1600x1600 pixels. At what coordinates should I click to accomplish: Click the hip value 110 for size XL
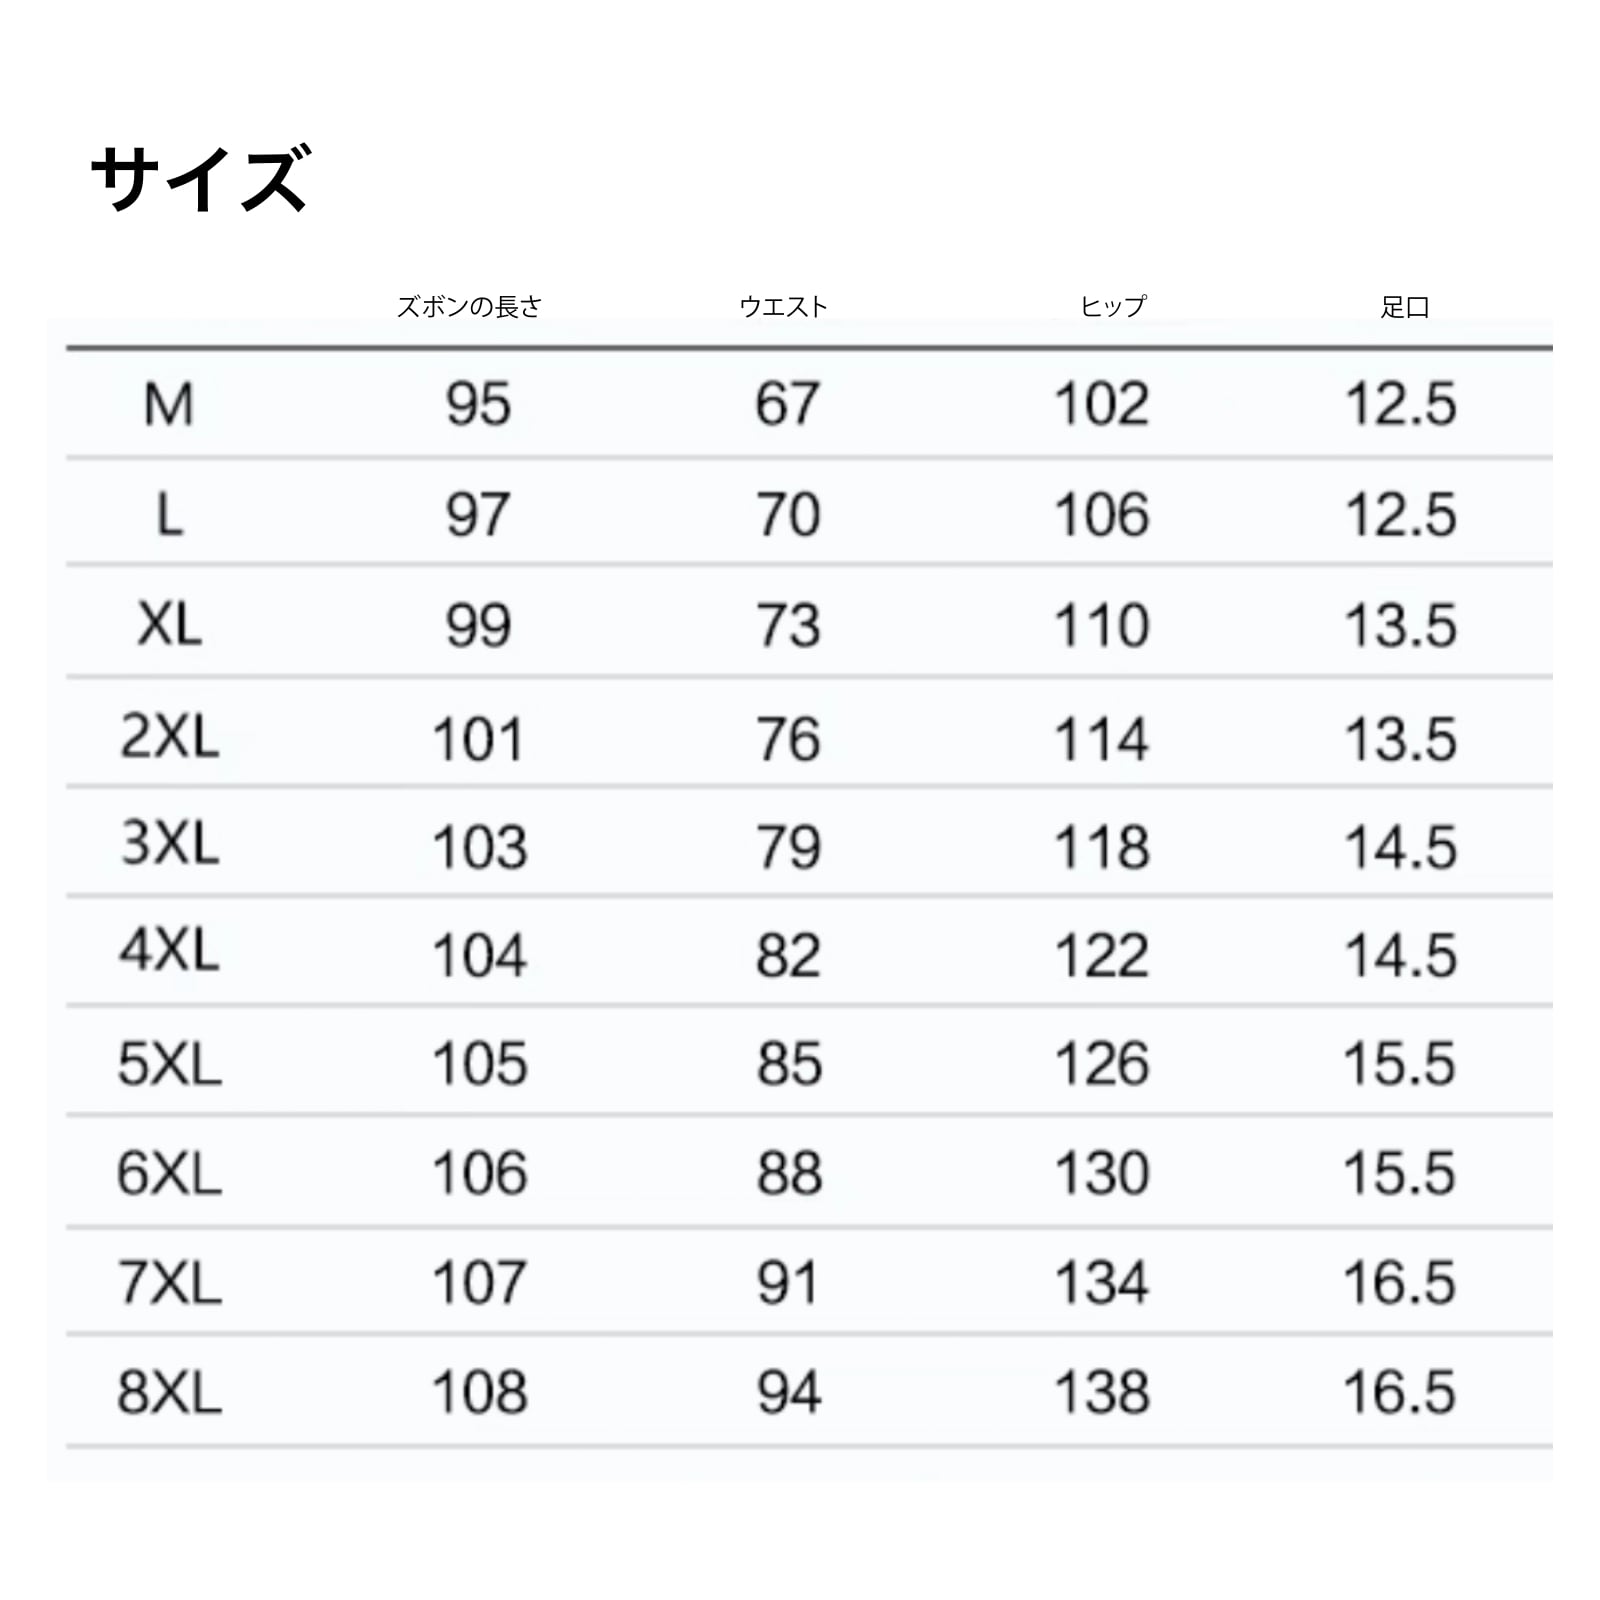pyautogui.click(x=1102, y=626)
